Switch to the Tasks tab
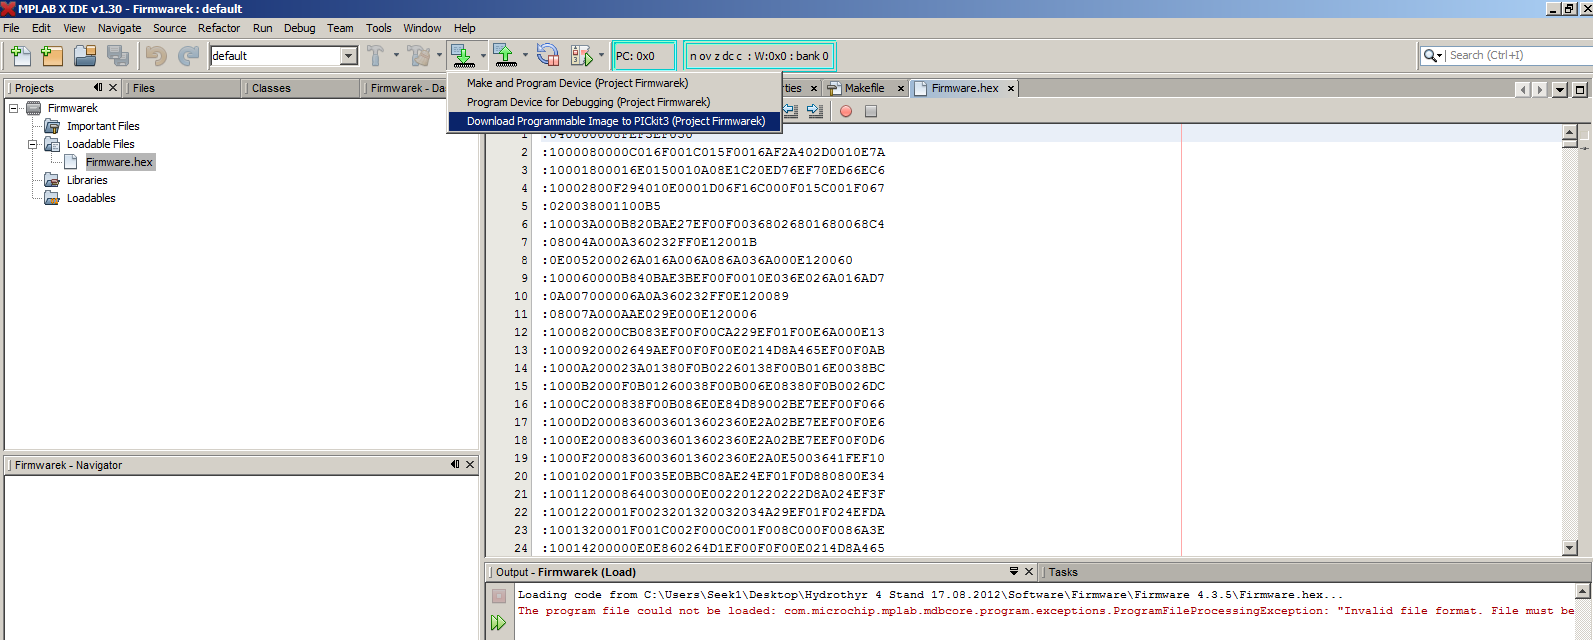 (x=1063, y=572)
